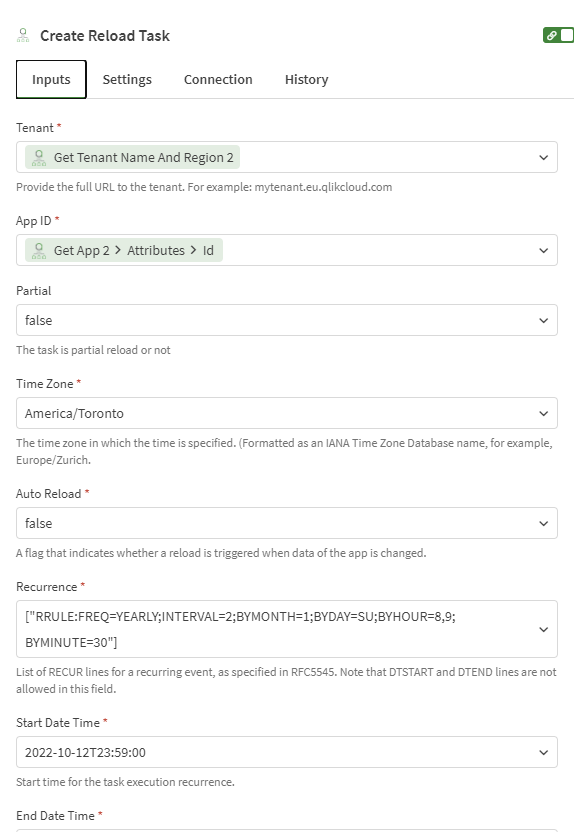Viewport: 574px width, 832px height.
Task: Open the Connection tab
Action: [x=218, y=79]
